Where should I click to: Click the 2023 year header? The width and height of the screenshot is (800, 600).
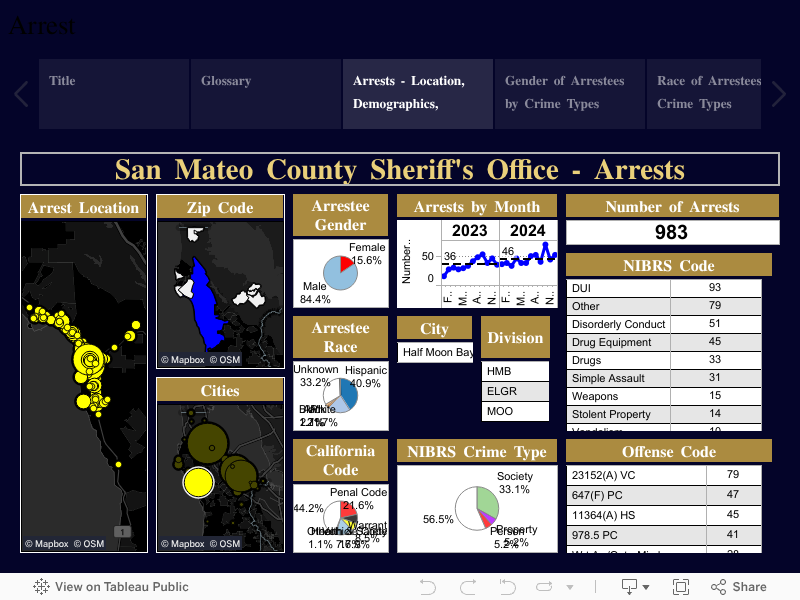point(470,231)
